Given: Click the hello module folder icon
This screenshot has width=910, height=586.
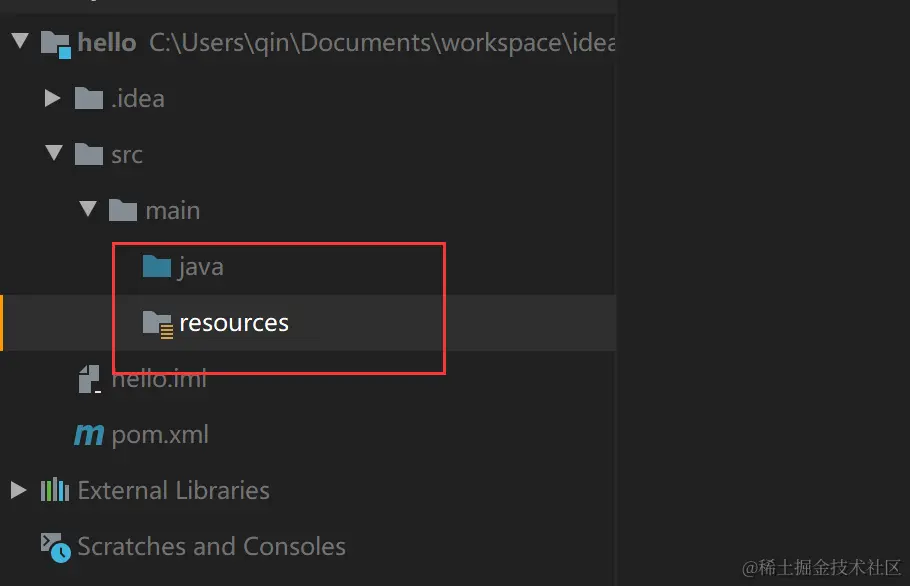Looking at the screenshot, I should coord(55,43).
